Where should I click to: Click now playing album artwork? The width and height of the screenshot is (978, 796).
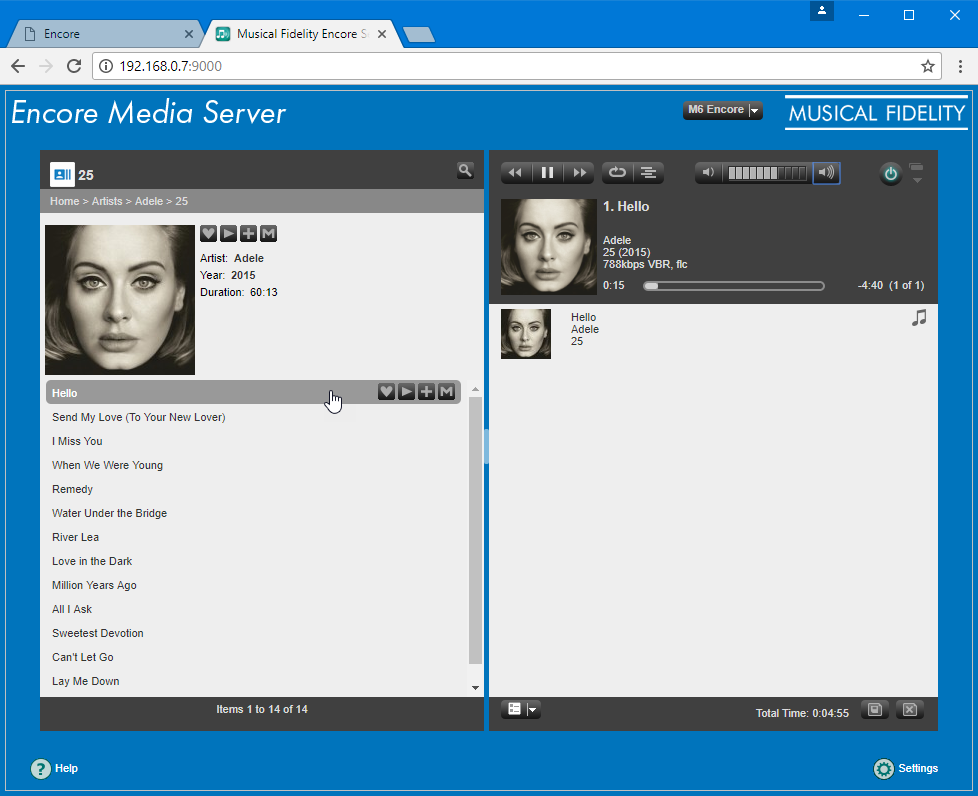pos(549,246)
